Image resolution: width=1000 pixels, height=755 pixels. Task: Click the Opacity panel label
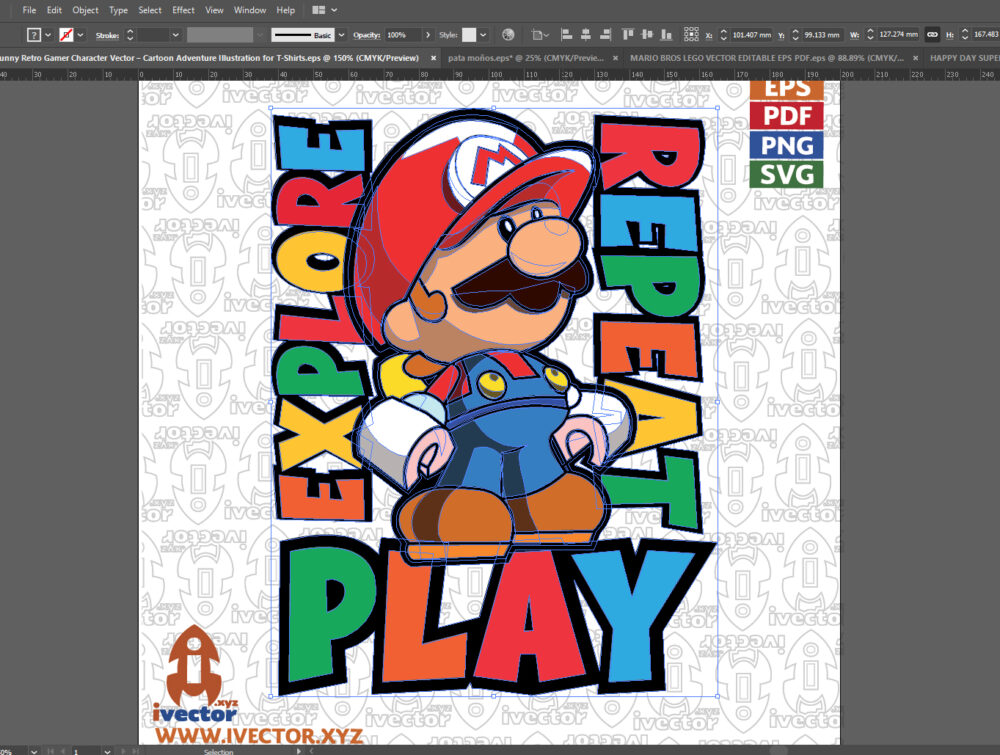pyautogui.click(x=367, y=35)
